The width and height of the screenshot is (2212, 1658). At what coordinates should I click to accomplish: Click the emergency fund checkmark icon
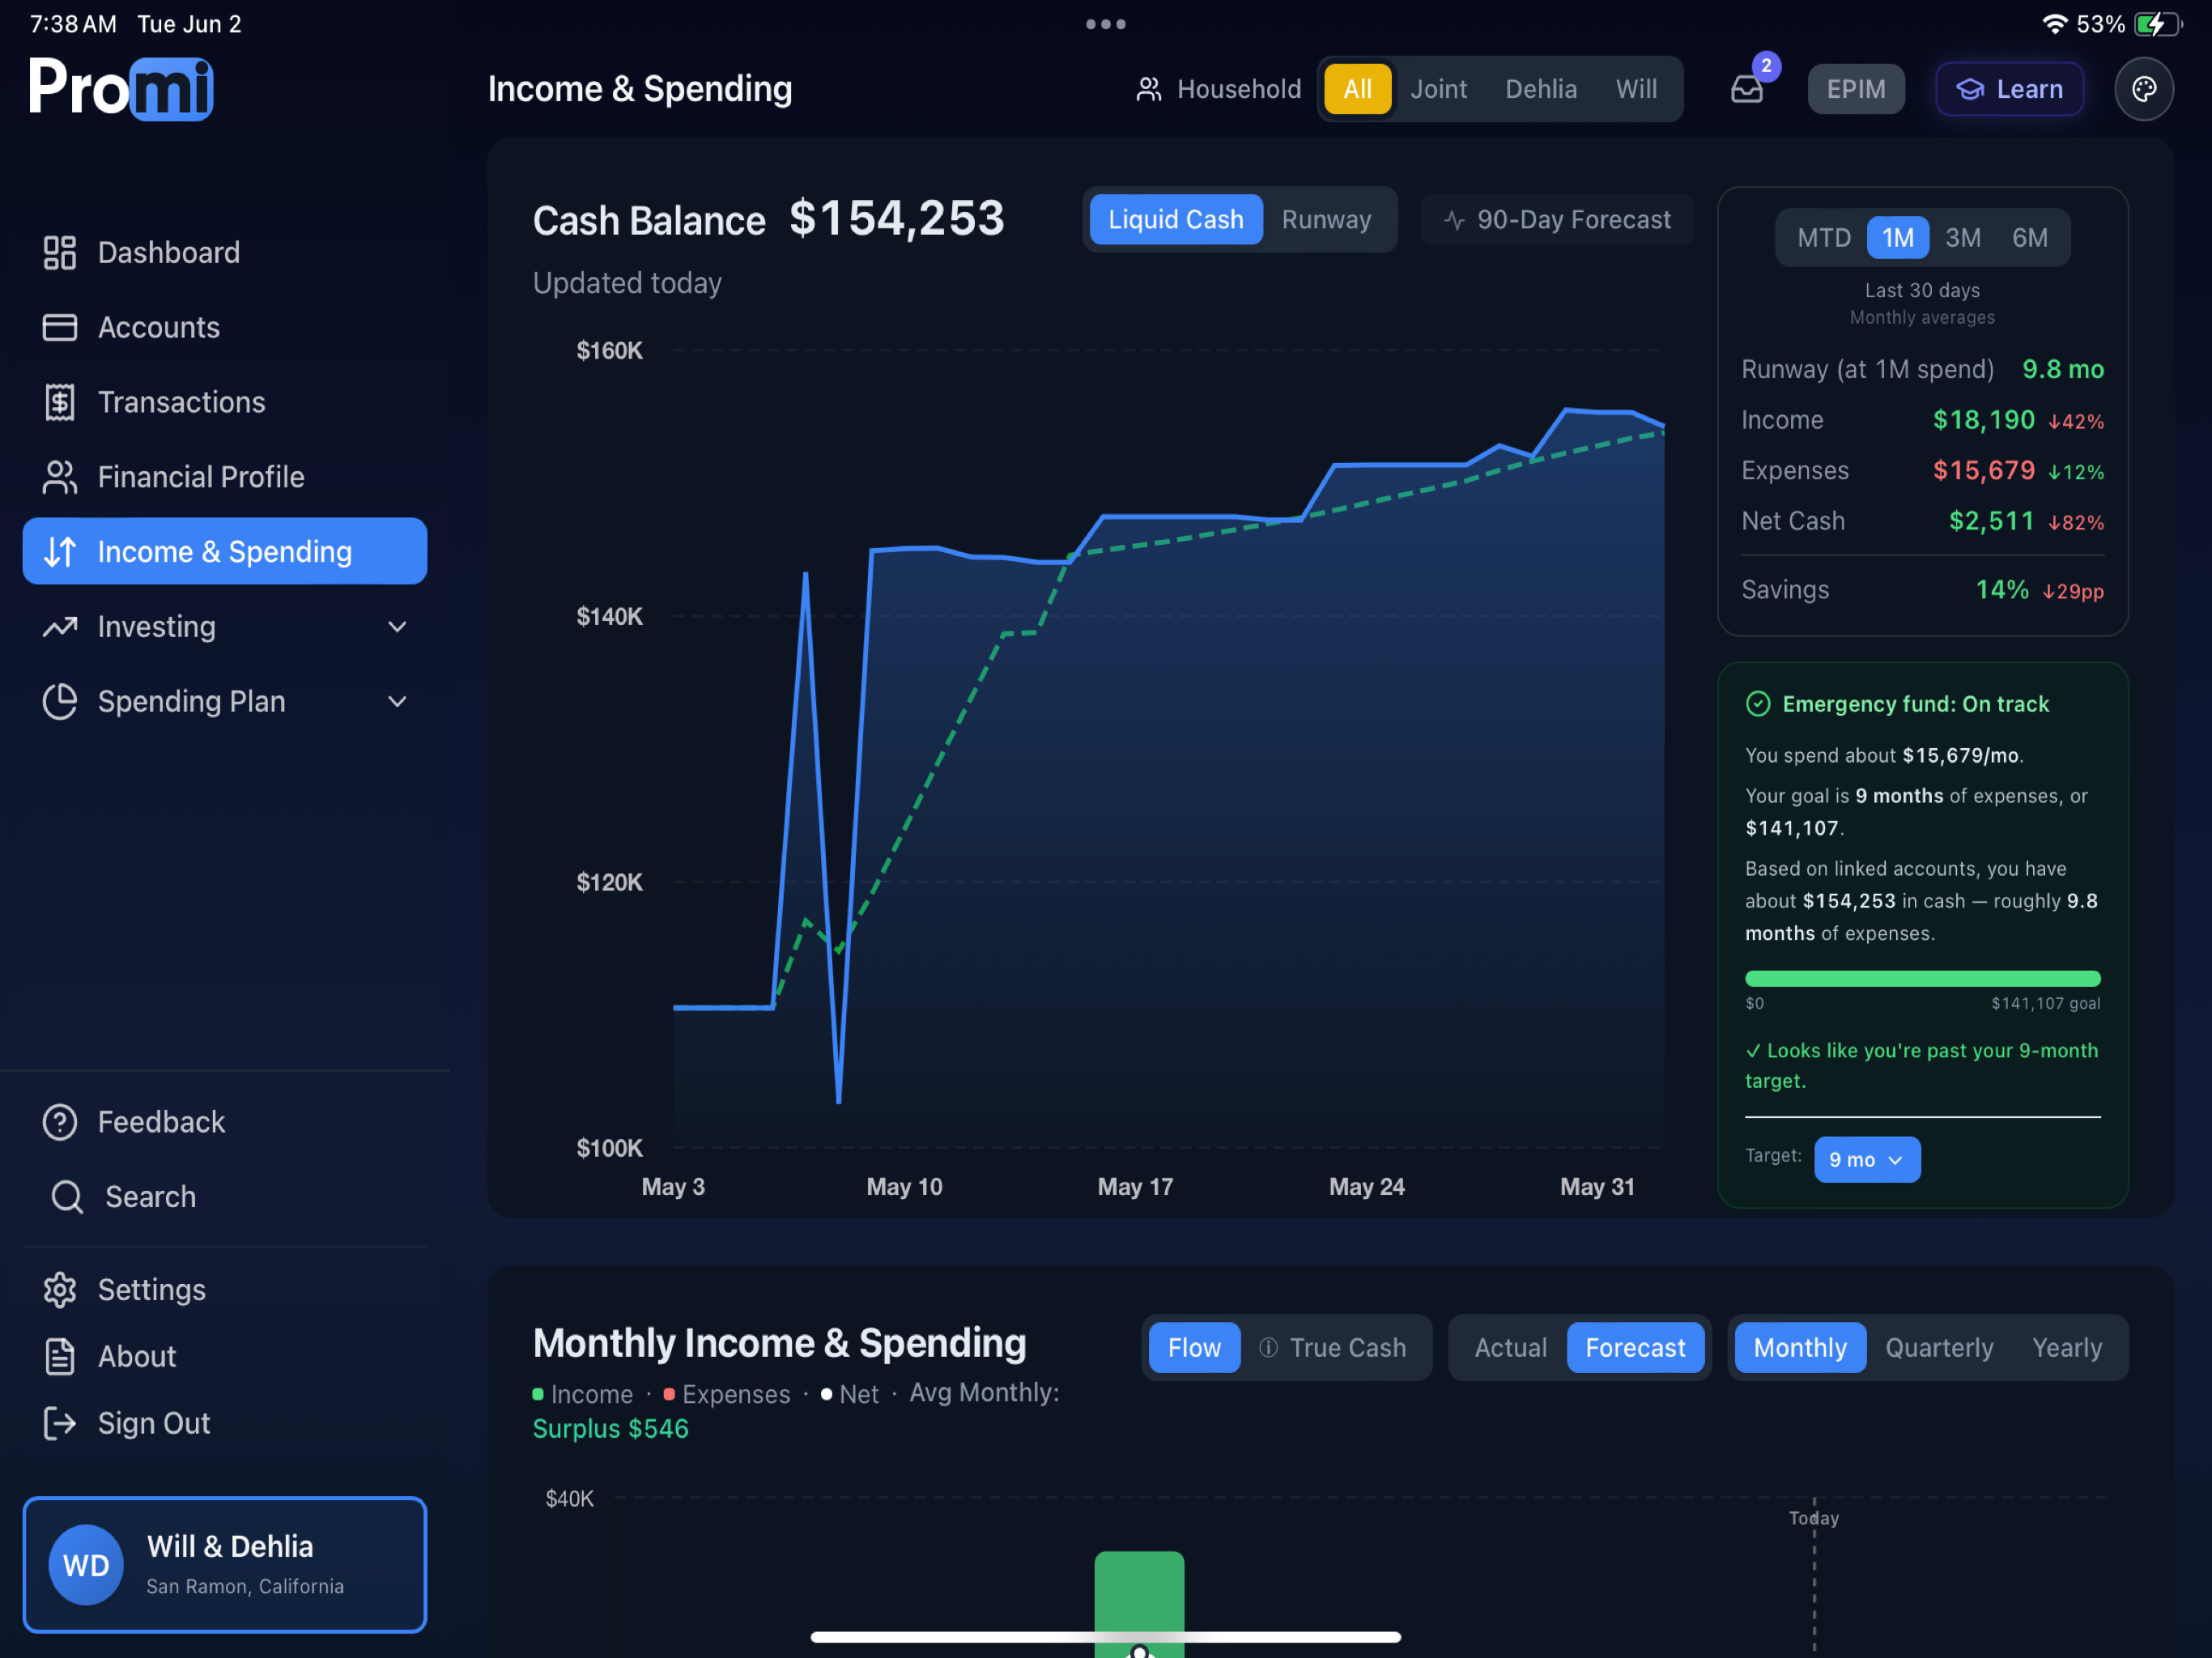click(1758, 704)
